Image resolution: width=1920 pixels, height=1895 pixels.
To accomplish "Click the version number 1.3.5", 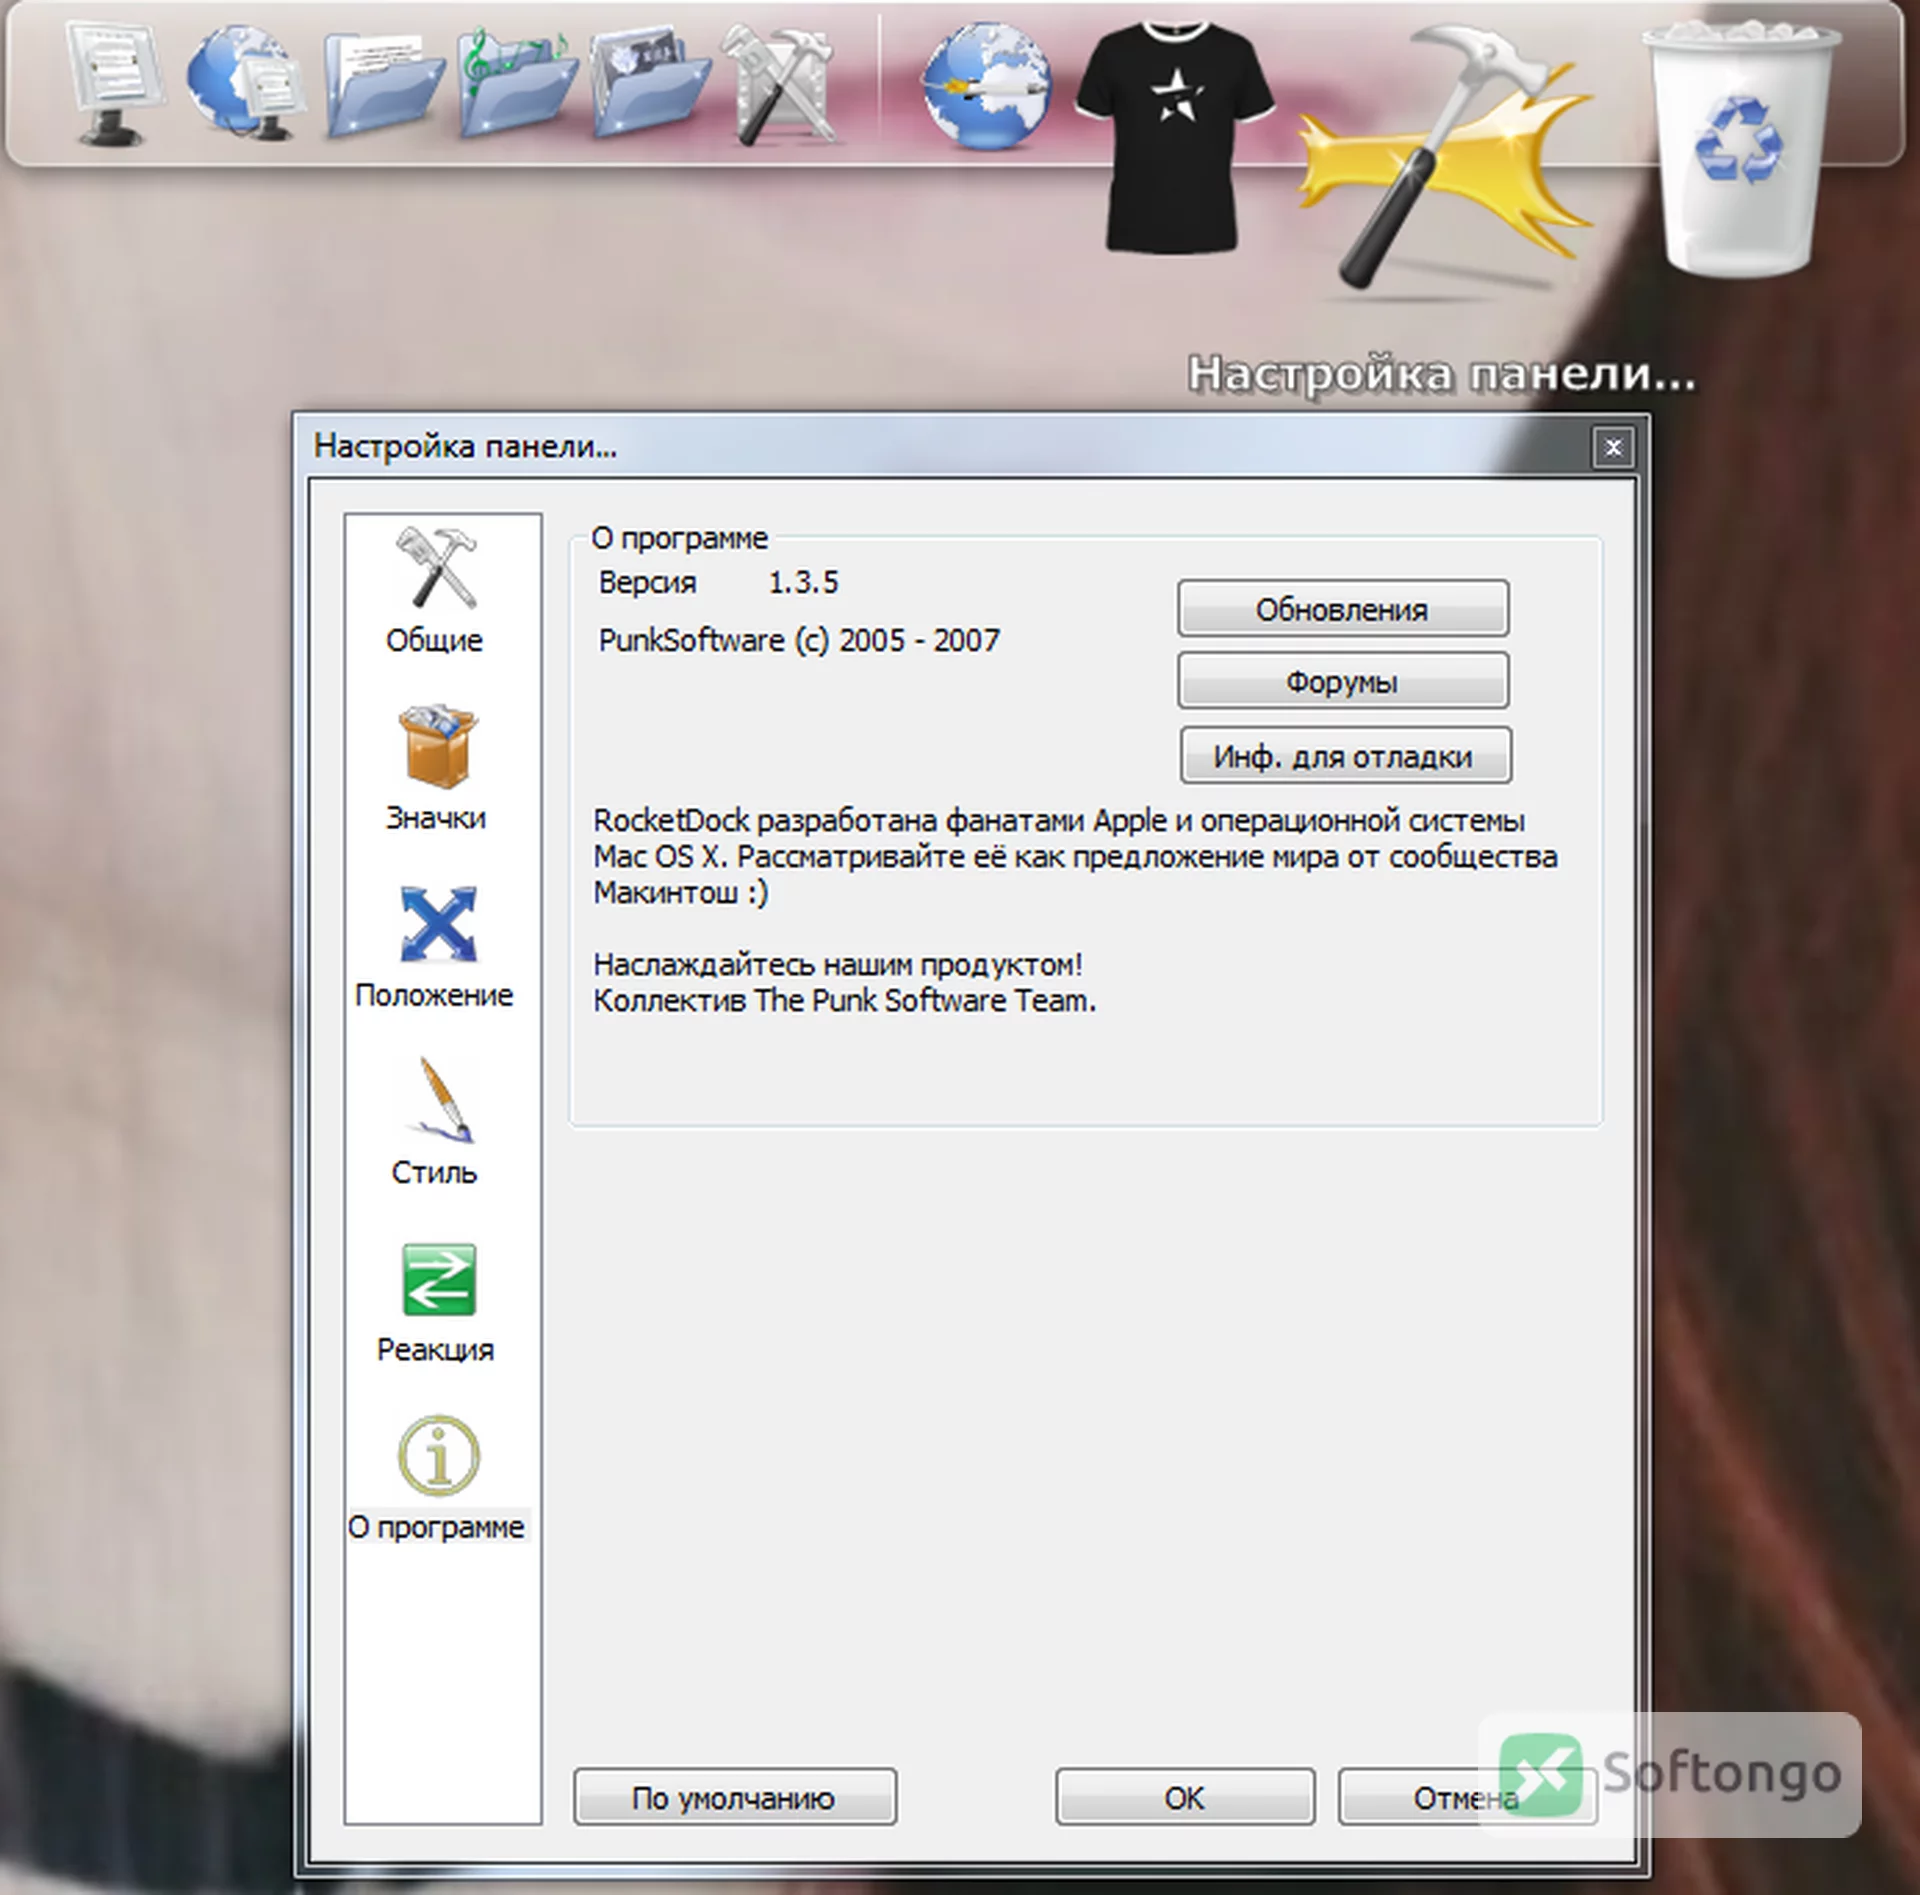I will click(x=803, y=582).
